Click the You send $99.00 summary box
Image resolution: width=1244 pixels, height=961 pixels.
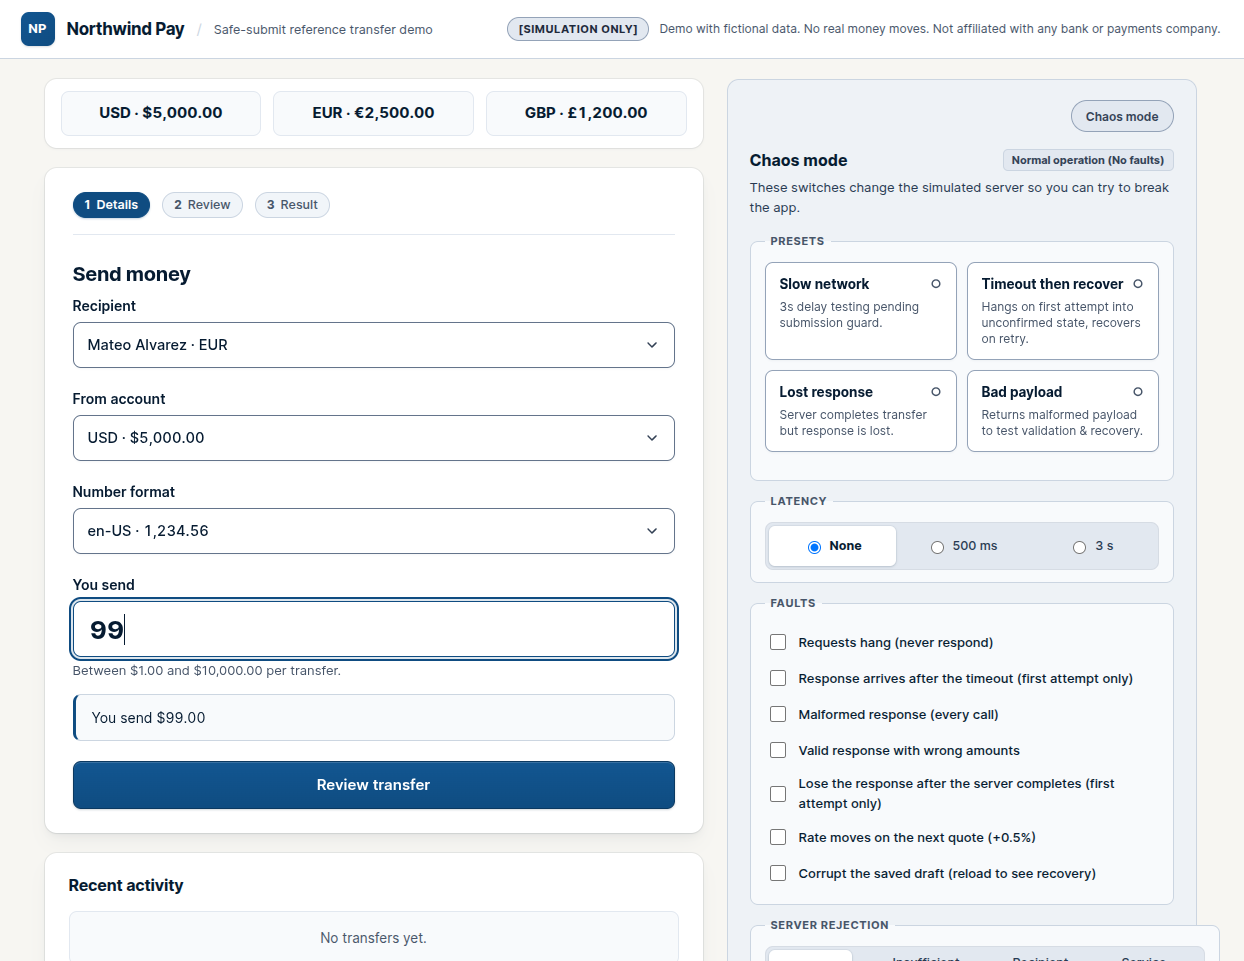pos(373,718)
